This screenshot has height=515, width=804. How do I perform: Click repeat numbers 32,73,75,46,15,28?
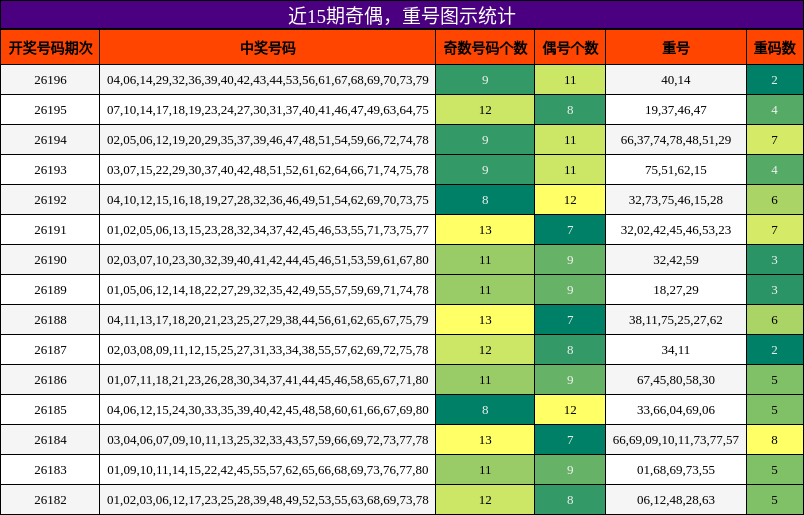click(x=676, y=200)
